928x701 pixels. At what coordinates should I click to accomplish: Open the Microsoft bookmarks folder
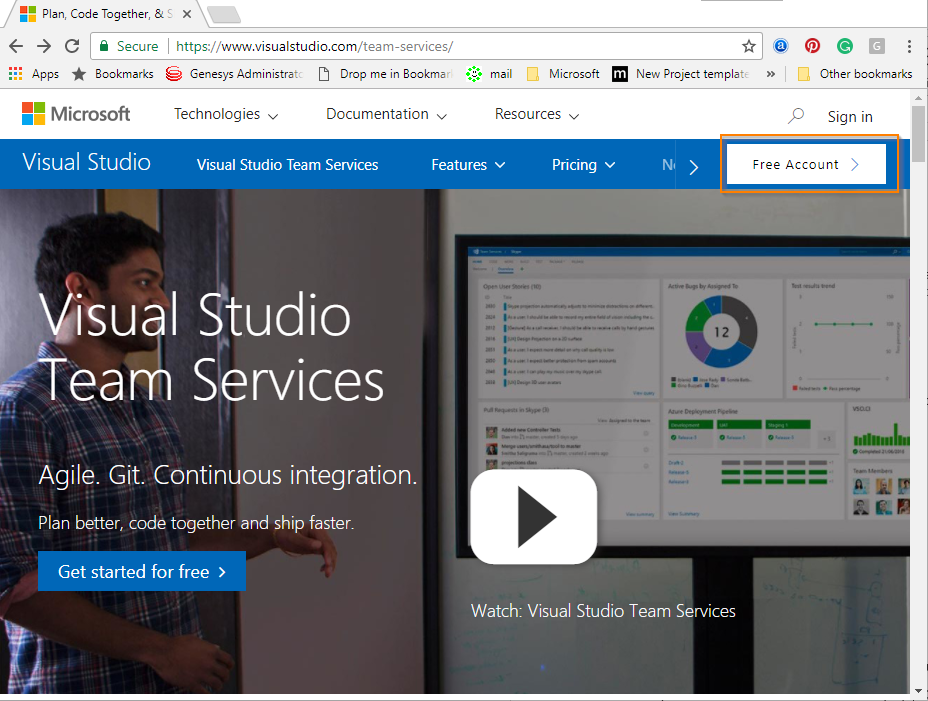563,74
